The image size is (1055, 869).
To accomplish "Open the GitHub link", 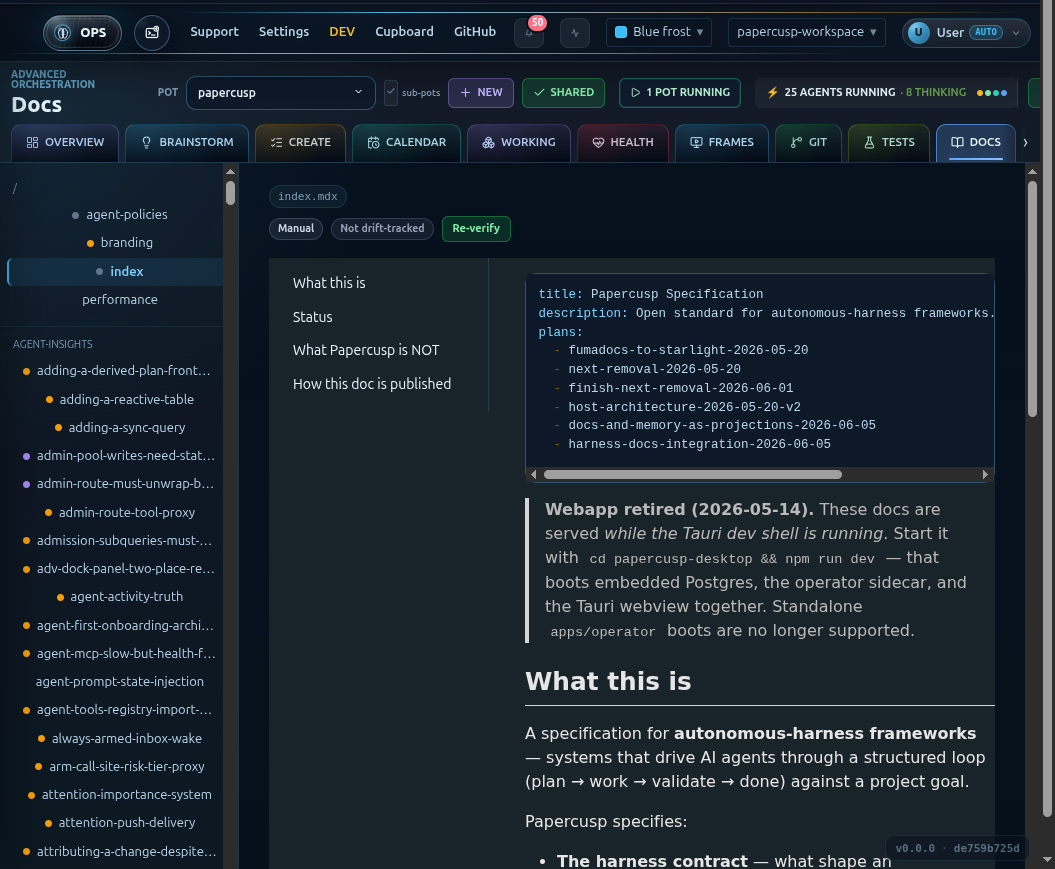I will tap(475, 32).
